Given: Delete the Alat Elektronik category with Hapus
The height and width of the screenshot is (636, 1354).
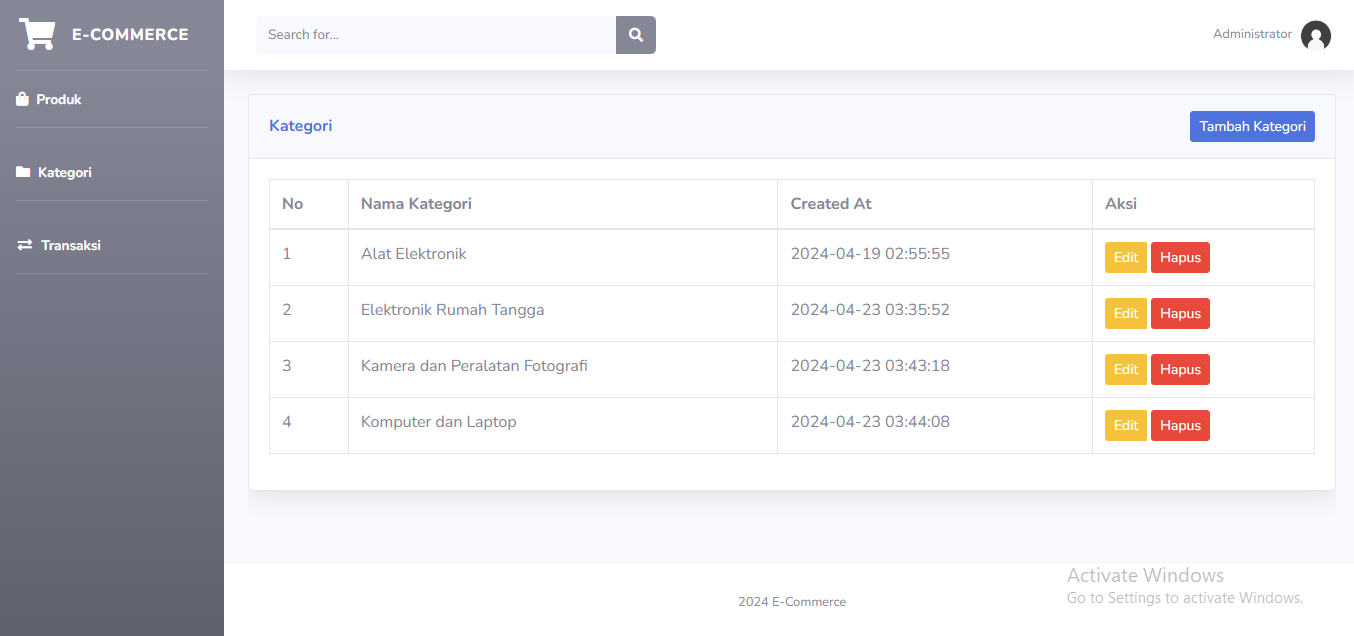Looking at the screenshot, I should [x=1180, y=258].
